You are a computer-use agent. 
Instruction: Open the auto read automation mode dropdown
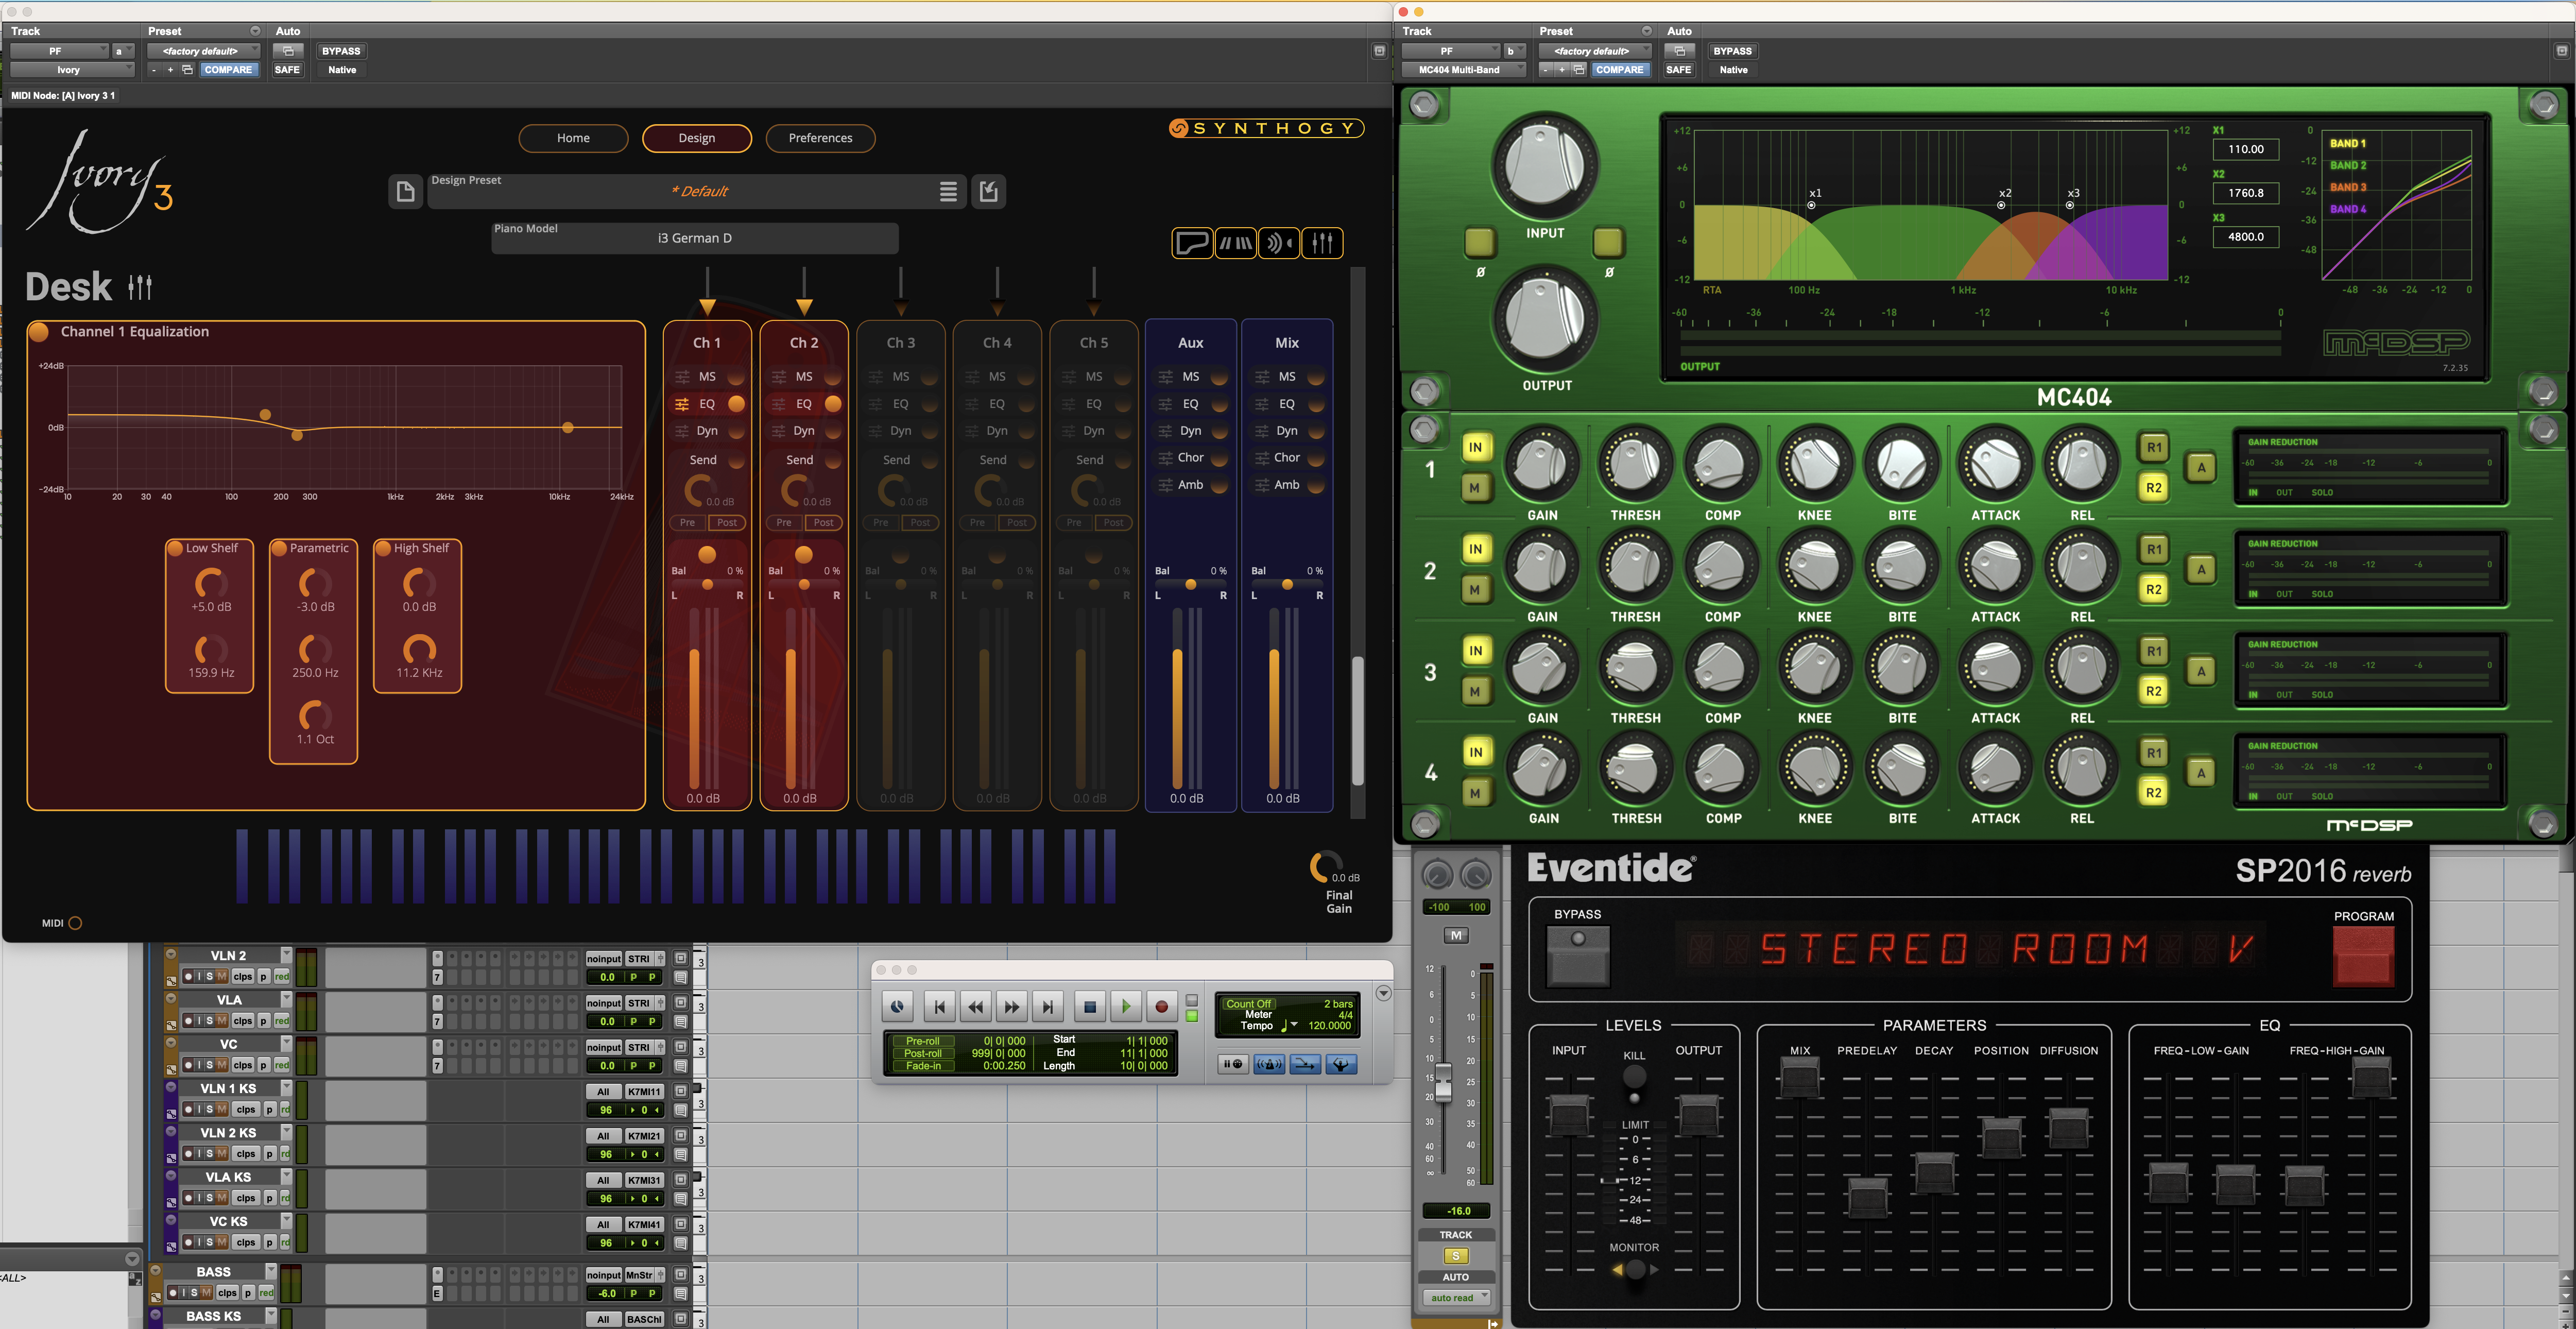(1456, 1298)
